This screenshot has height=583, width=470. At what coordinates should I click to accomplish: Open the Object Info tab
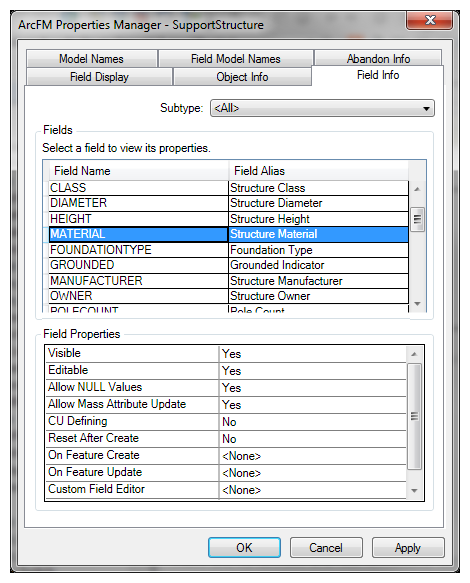pos(242,77)
